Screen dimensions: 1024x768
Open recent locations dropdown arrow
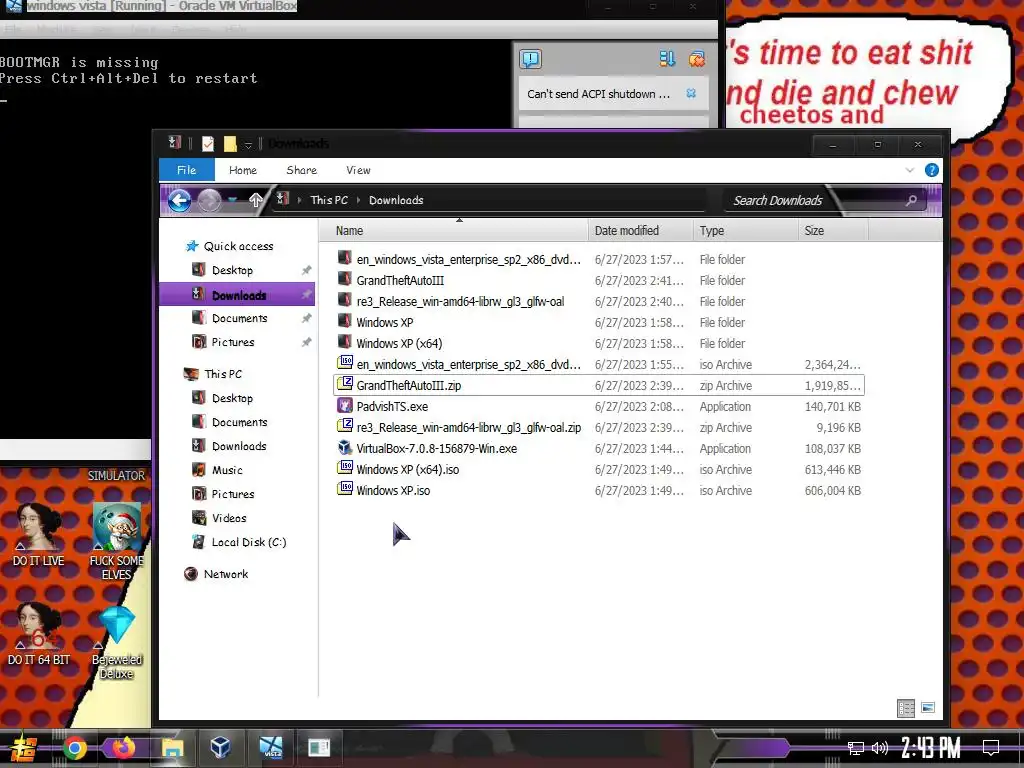tap(232, 200)
